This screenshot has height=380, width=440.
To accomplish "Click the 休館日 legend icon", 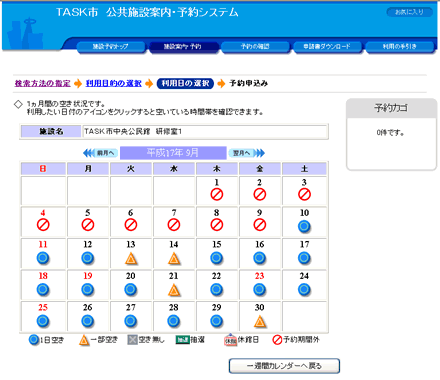I will 230,340.
